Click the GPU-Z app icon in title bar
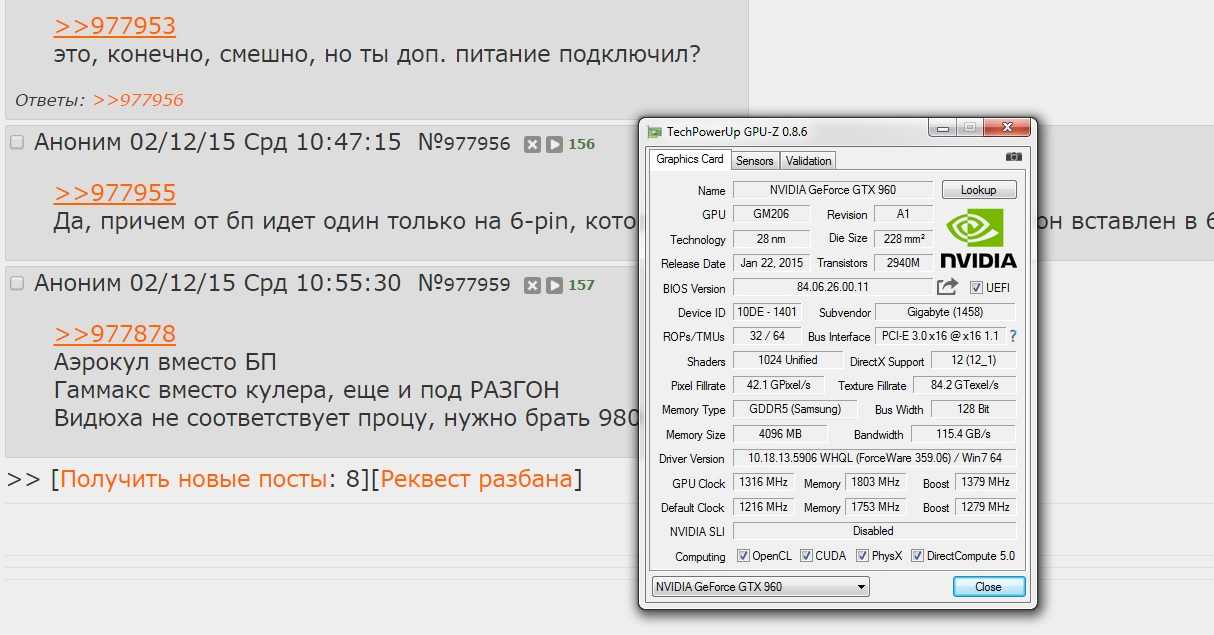 (x=655, y=131)
